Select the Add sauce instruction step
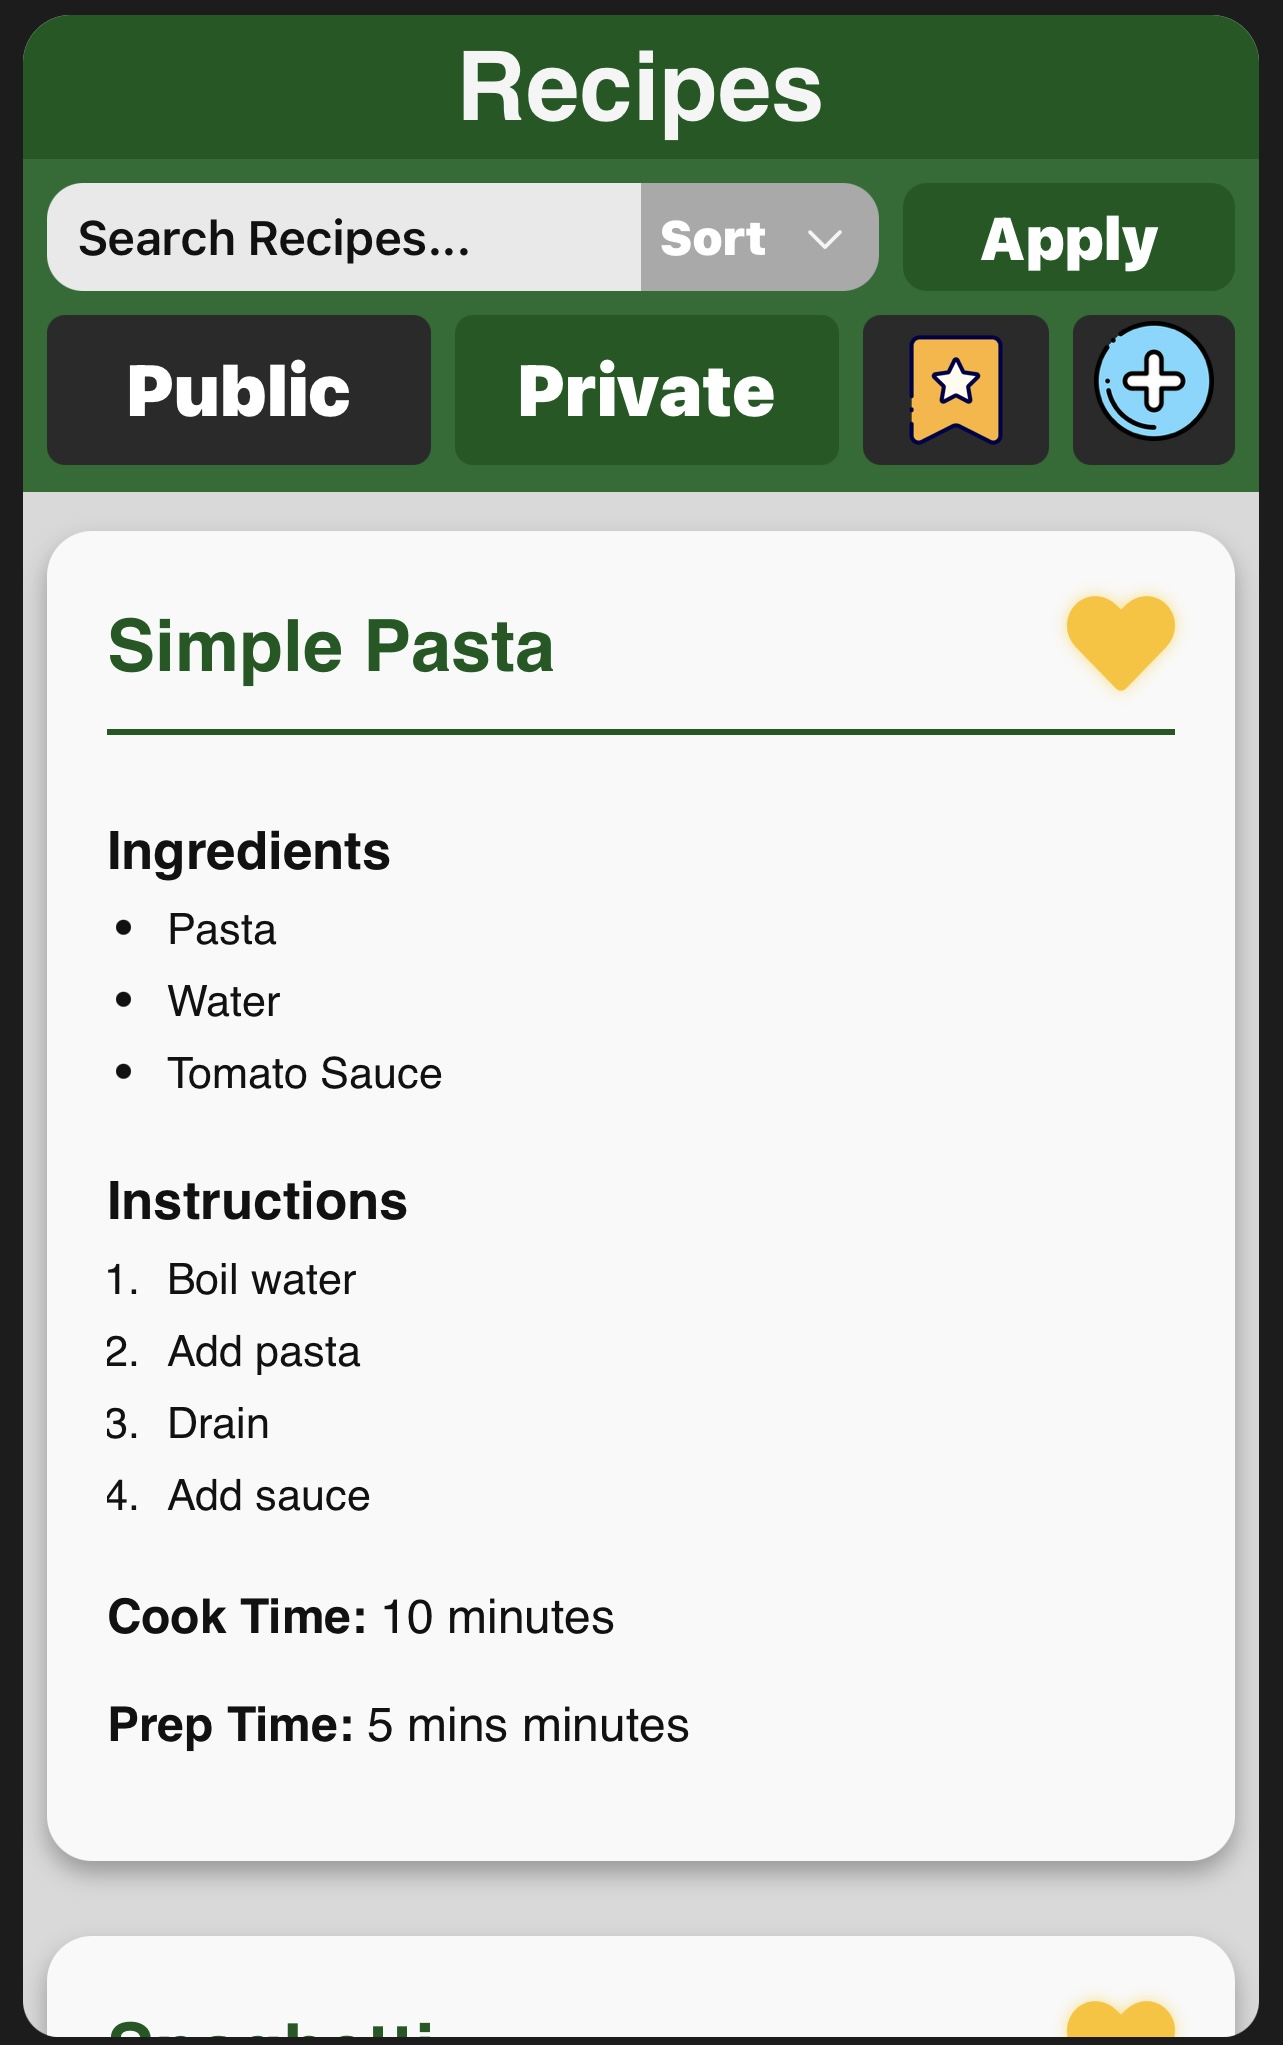The width and height of the screenshot is (1283, 2045). [x=269, y=1496]
